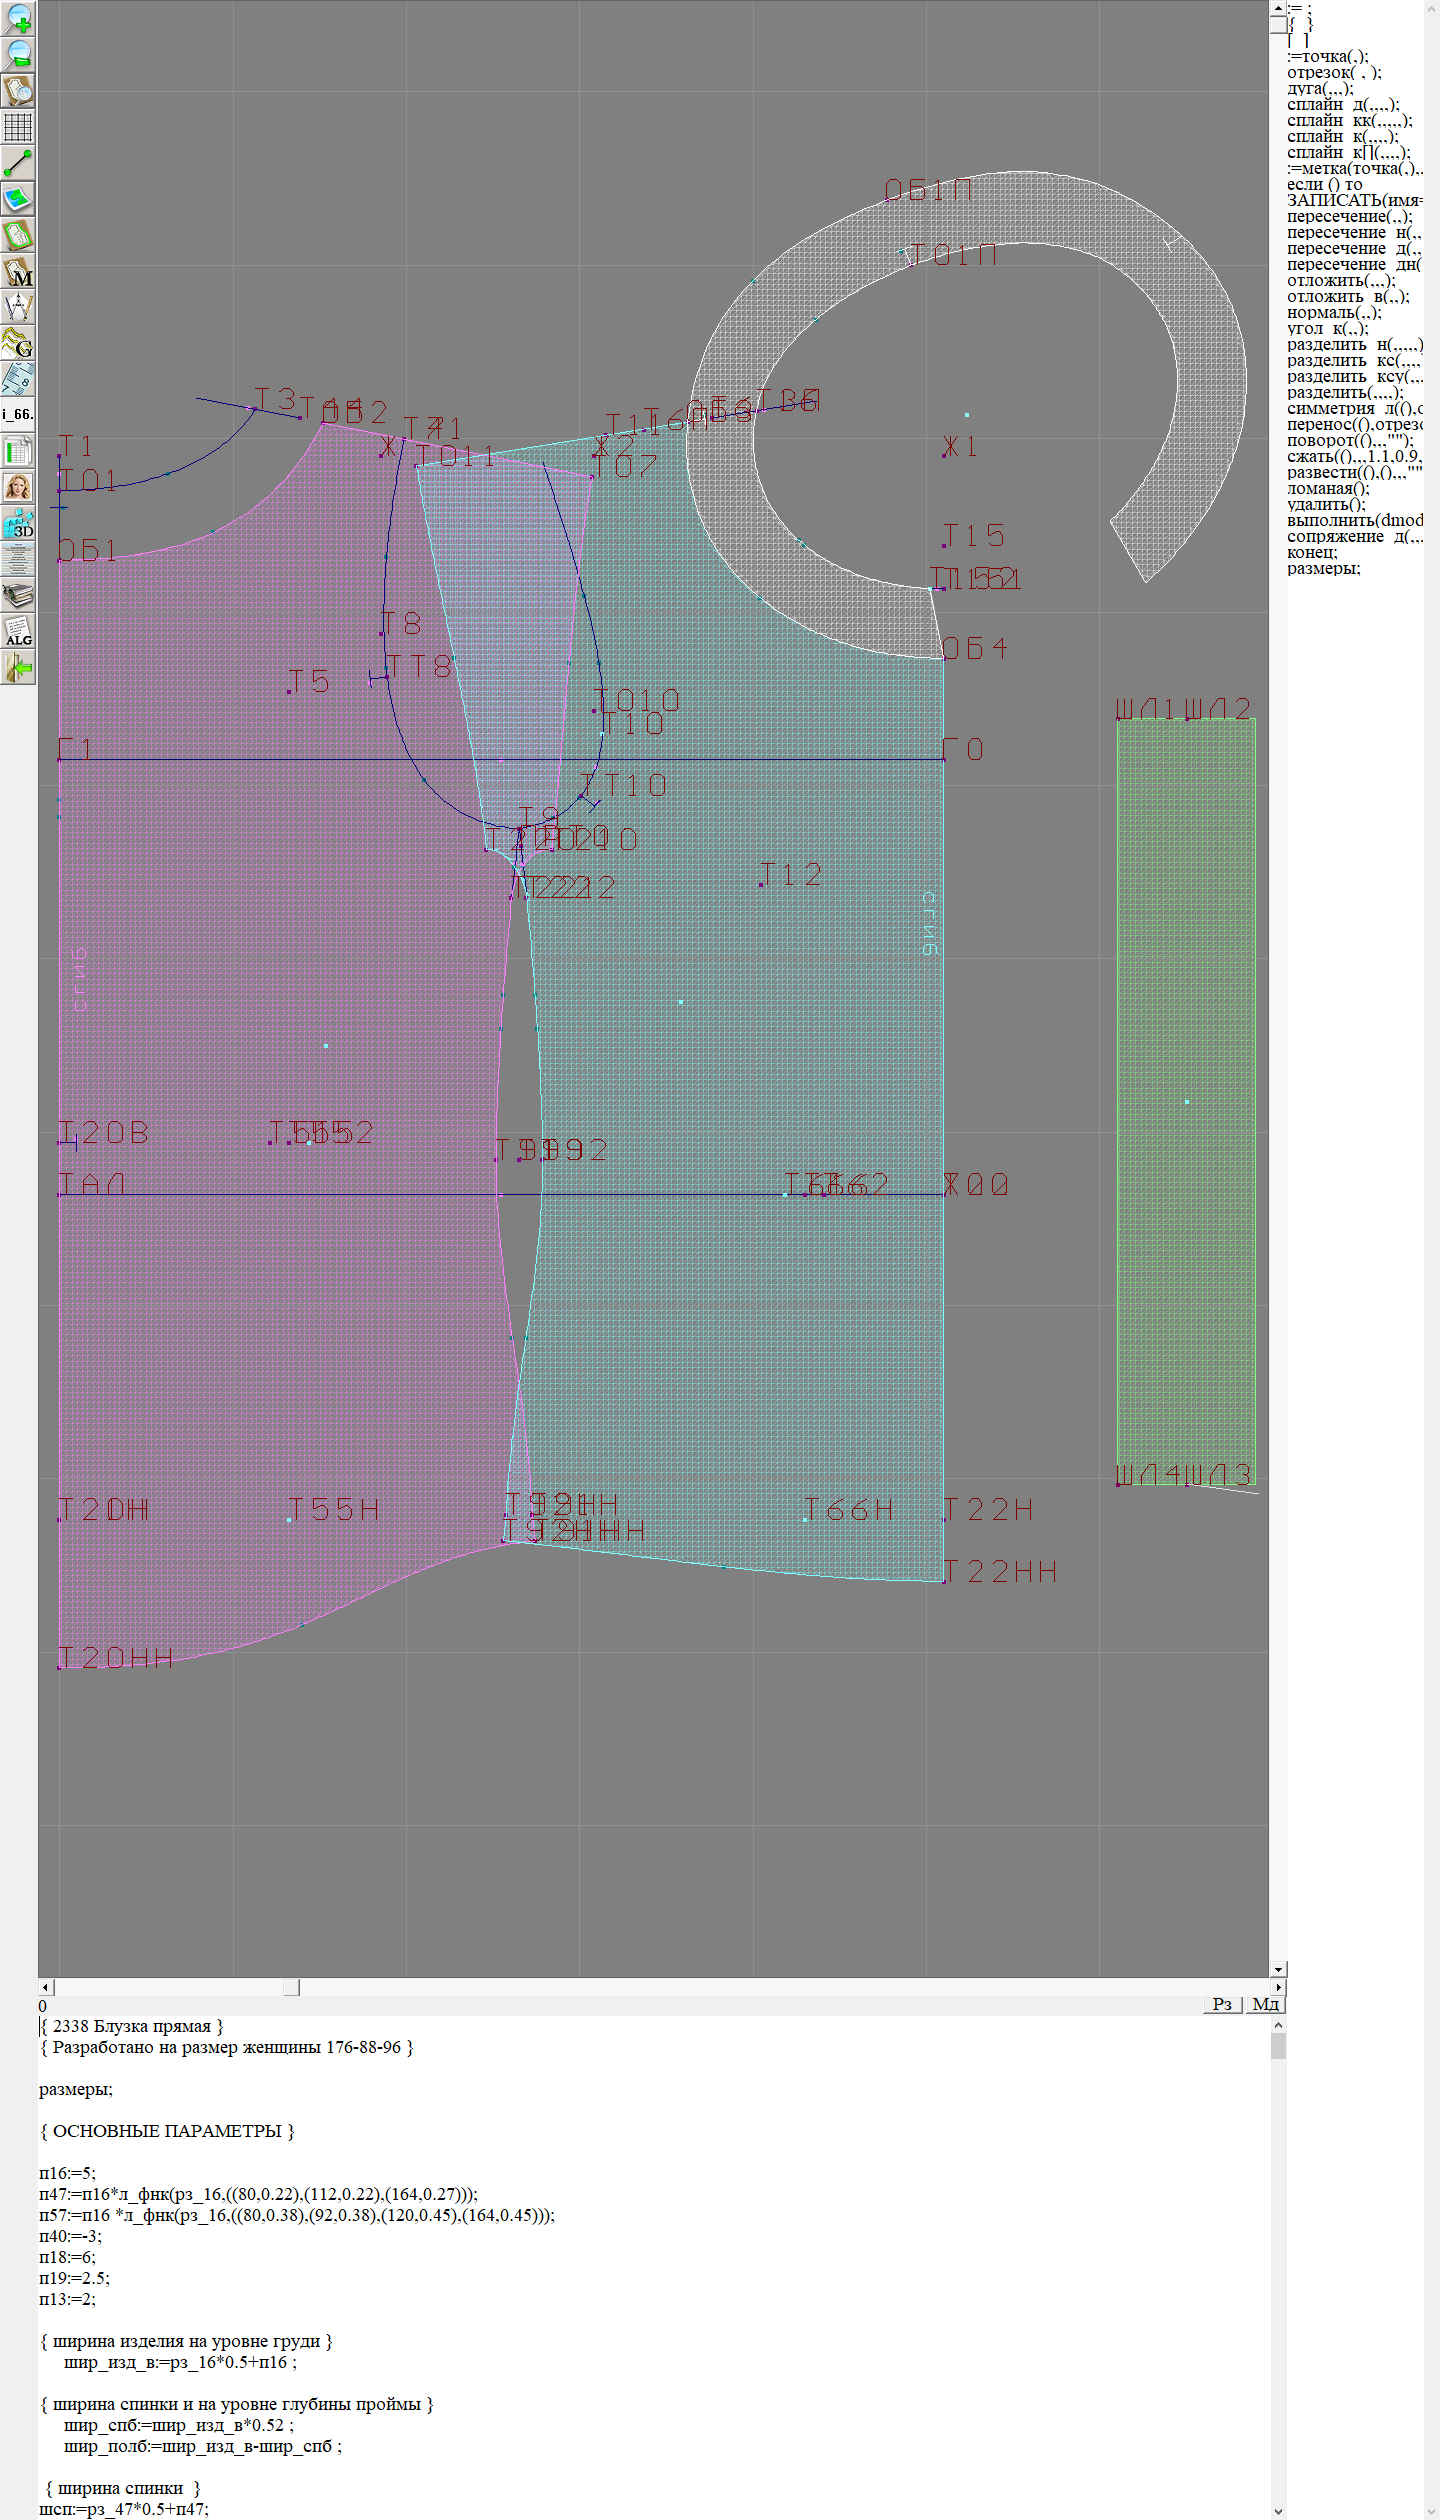The width and height of the screenshot is (1440, 2520).
Task: Open the 3D view tool
Action: (x=18, y=523)
